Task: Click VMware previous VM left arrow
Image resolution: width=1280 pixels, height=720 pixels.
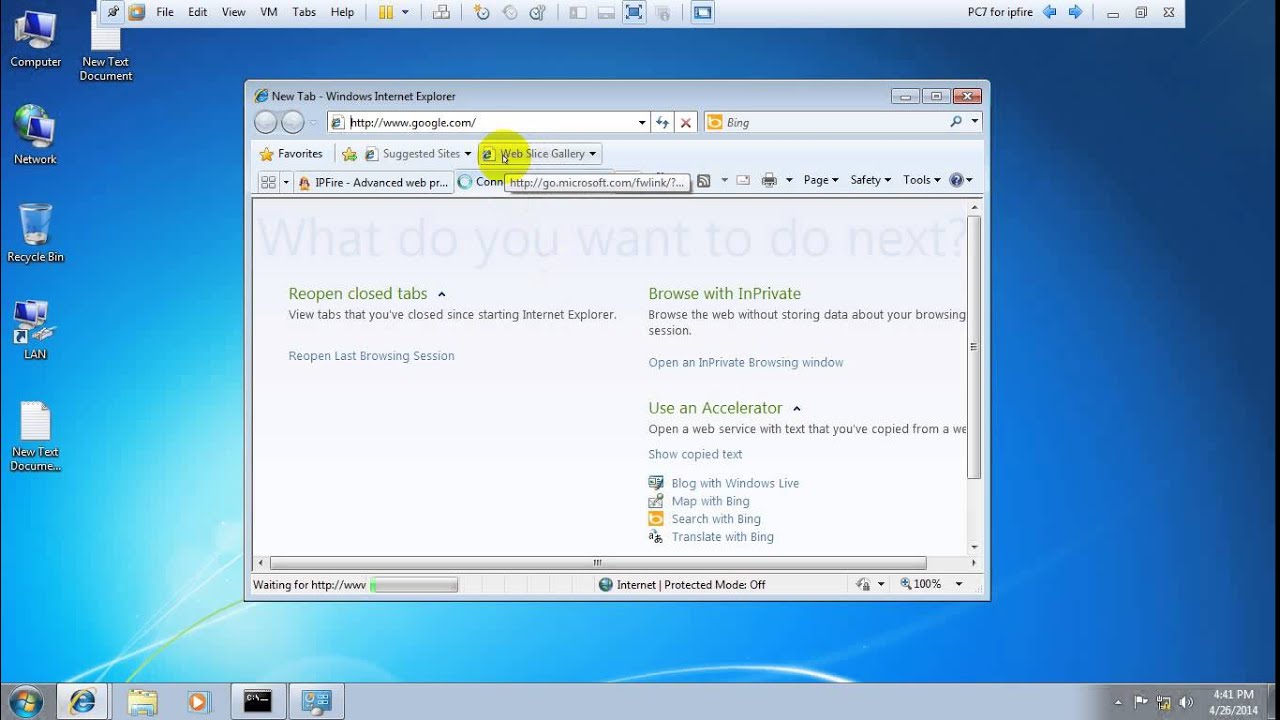Action: (x=1049, y=12)
